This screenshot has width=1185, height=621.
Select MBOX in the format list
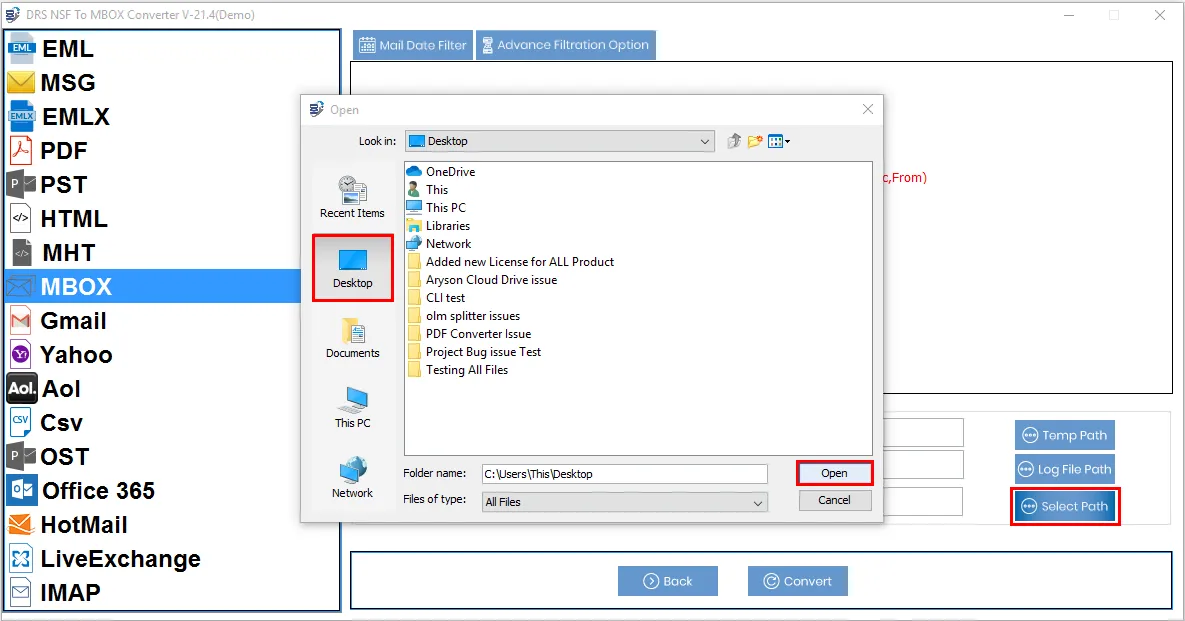pos(154,286)
